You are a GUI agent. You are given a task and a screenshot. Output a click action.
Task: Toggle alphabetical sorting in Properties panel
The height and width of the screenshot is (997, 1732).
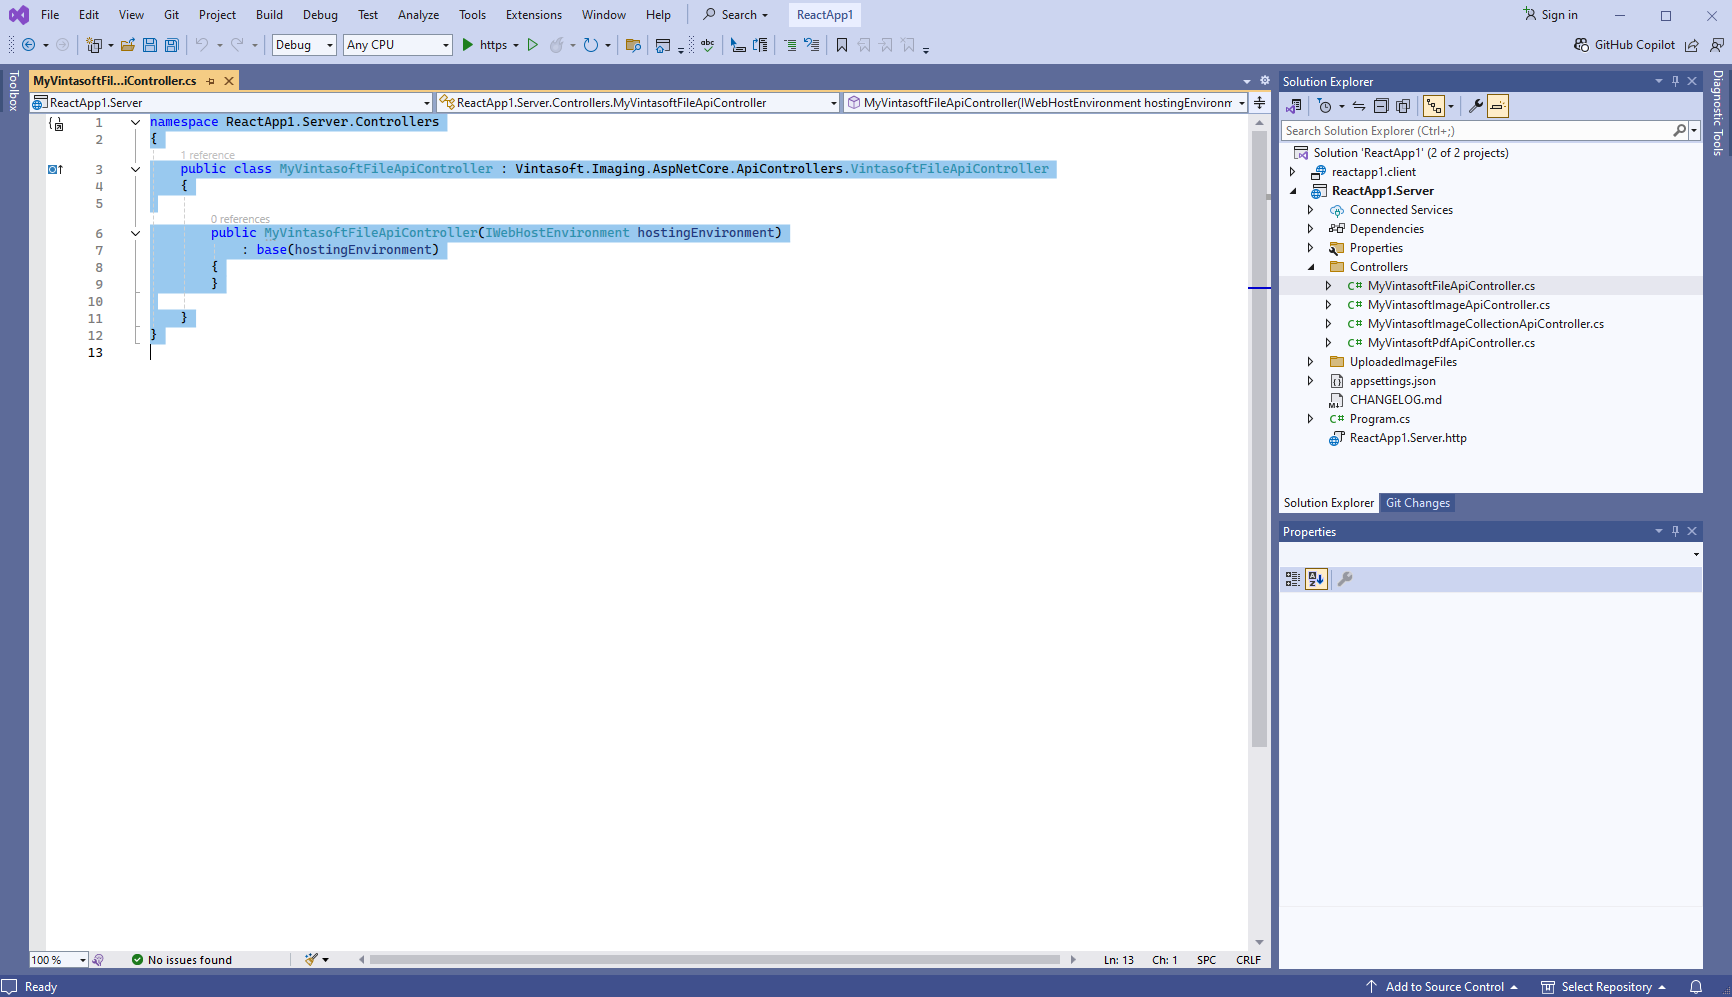(1316, 579)
